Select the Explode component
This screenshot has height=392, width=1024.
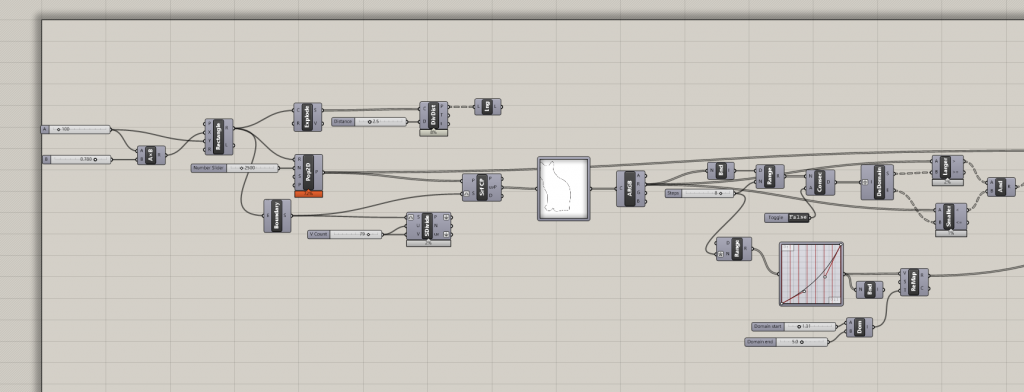308,117
